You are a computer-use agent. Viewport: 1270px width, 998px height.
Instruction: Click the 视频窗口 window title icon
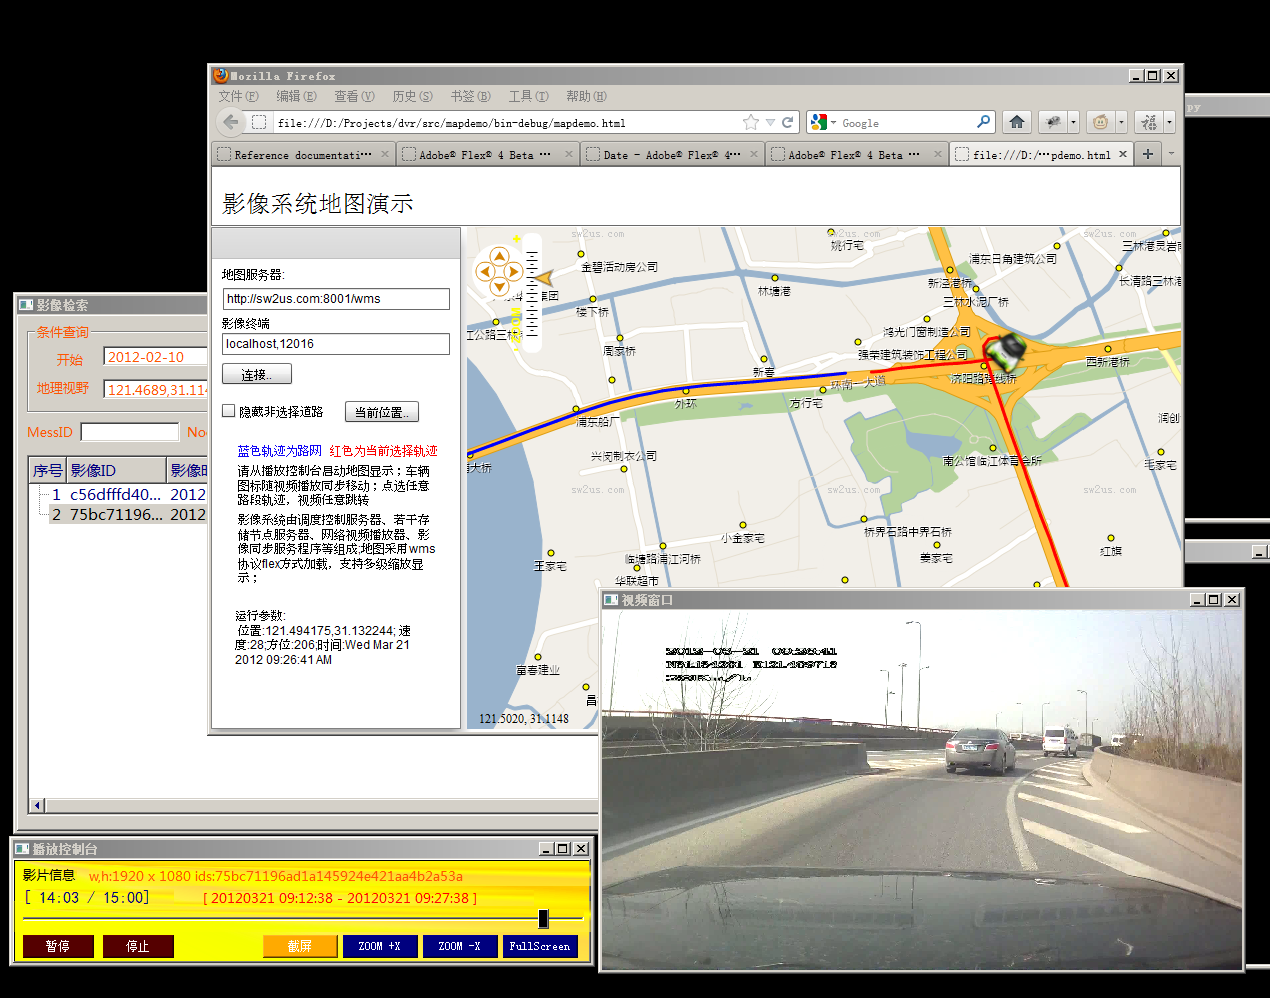click(611, 600)
